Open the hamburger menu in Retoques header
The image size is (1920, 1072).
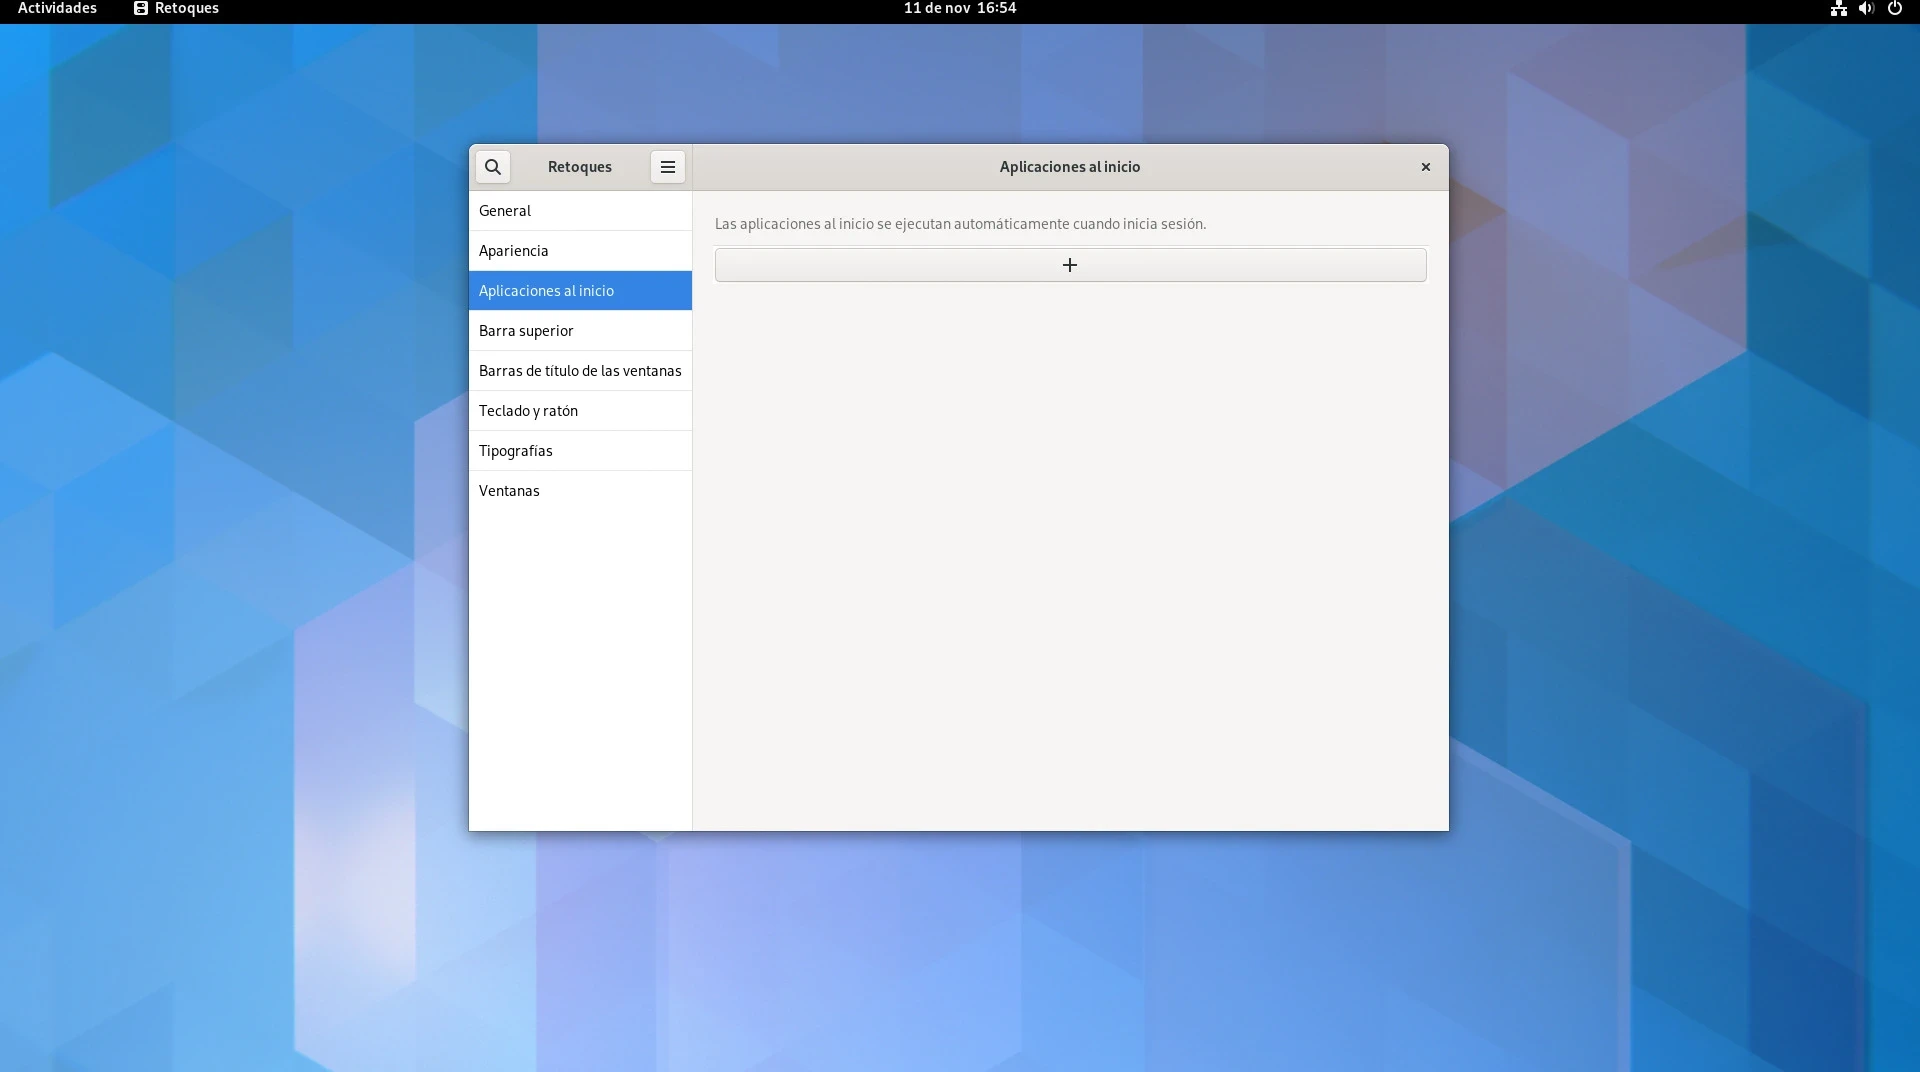click(x=667, y=167)
